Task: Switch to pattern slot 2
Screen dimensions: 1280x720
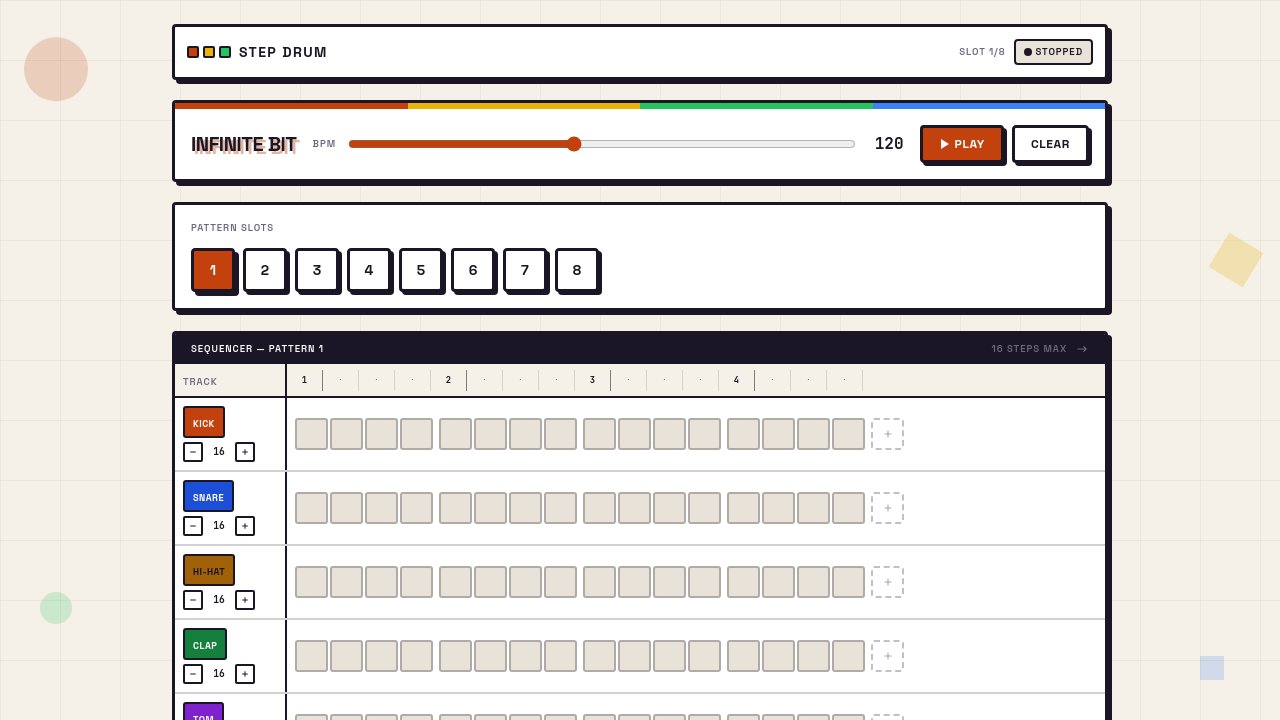Action: (265, 270)
